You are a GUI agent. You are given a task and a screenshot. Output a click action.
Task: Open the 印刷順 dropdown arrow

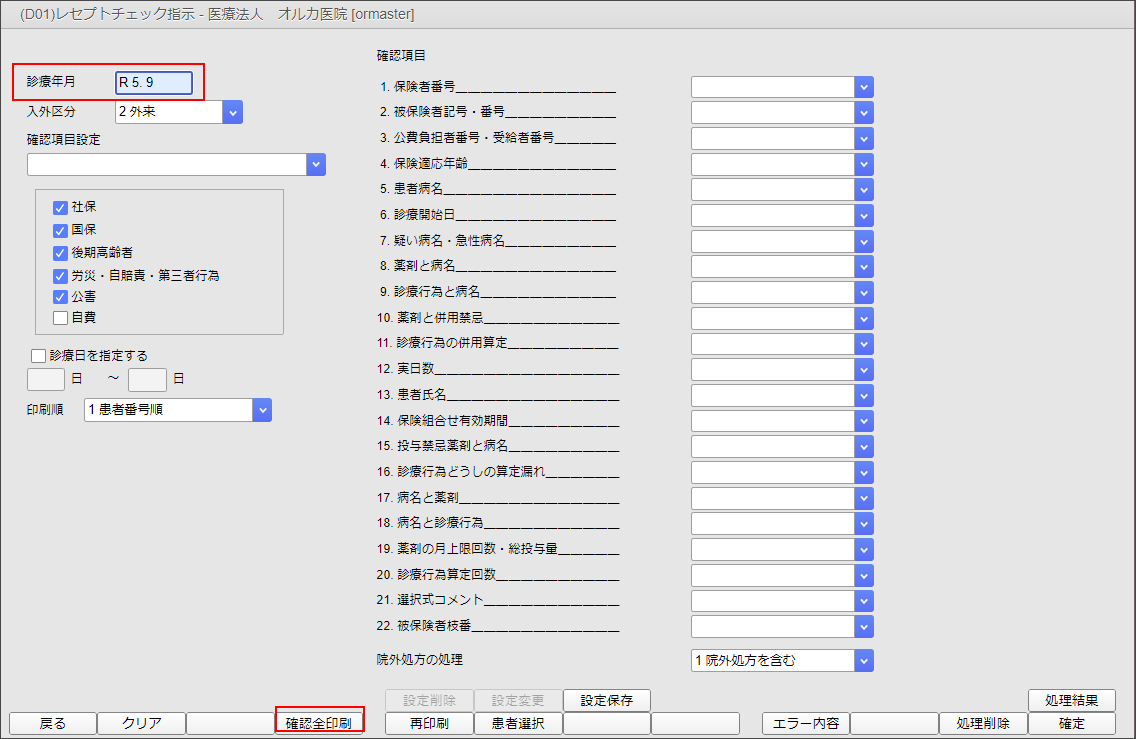(261, 409)
